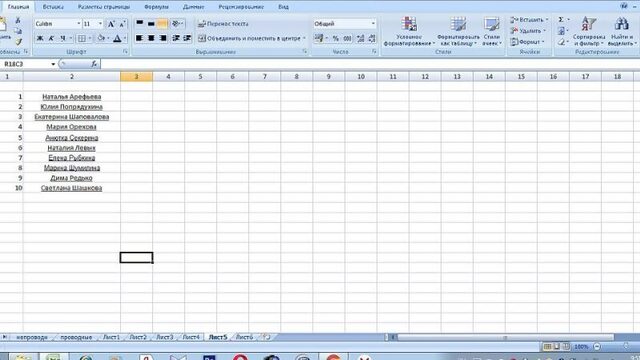This screenshot has height=360, width=640.
Task: Toggle wrap text (Перенос текста)
Action: [x=223, y=24]
